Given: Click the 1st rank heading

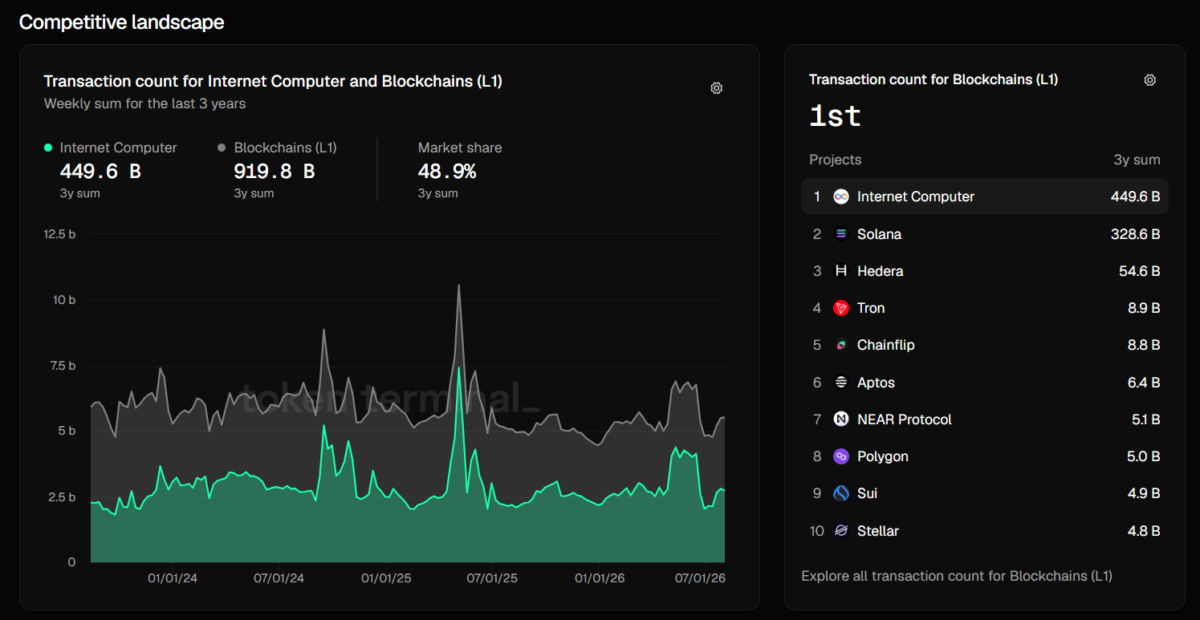Looking at the screenshot, I should point(835,116).
